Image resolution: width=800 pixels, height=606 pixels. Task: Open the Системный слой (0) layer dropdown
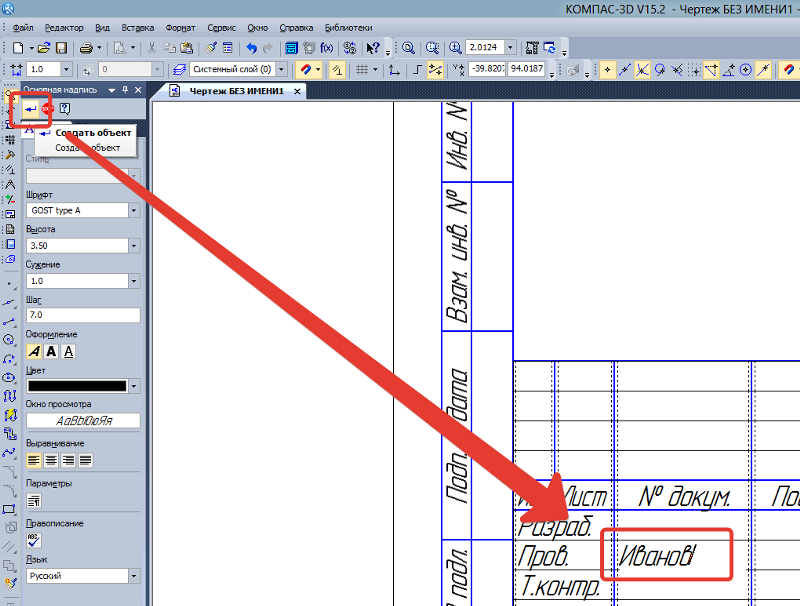click(282, 69)
